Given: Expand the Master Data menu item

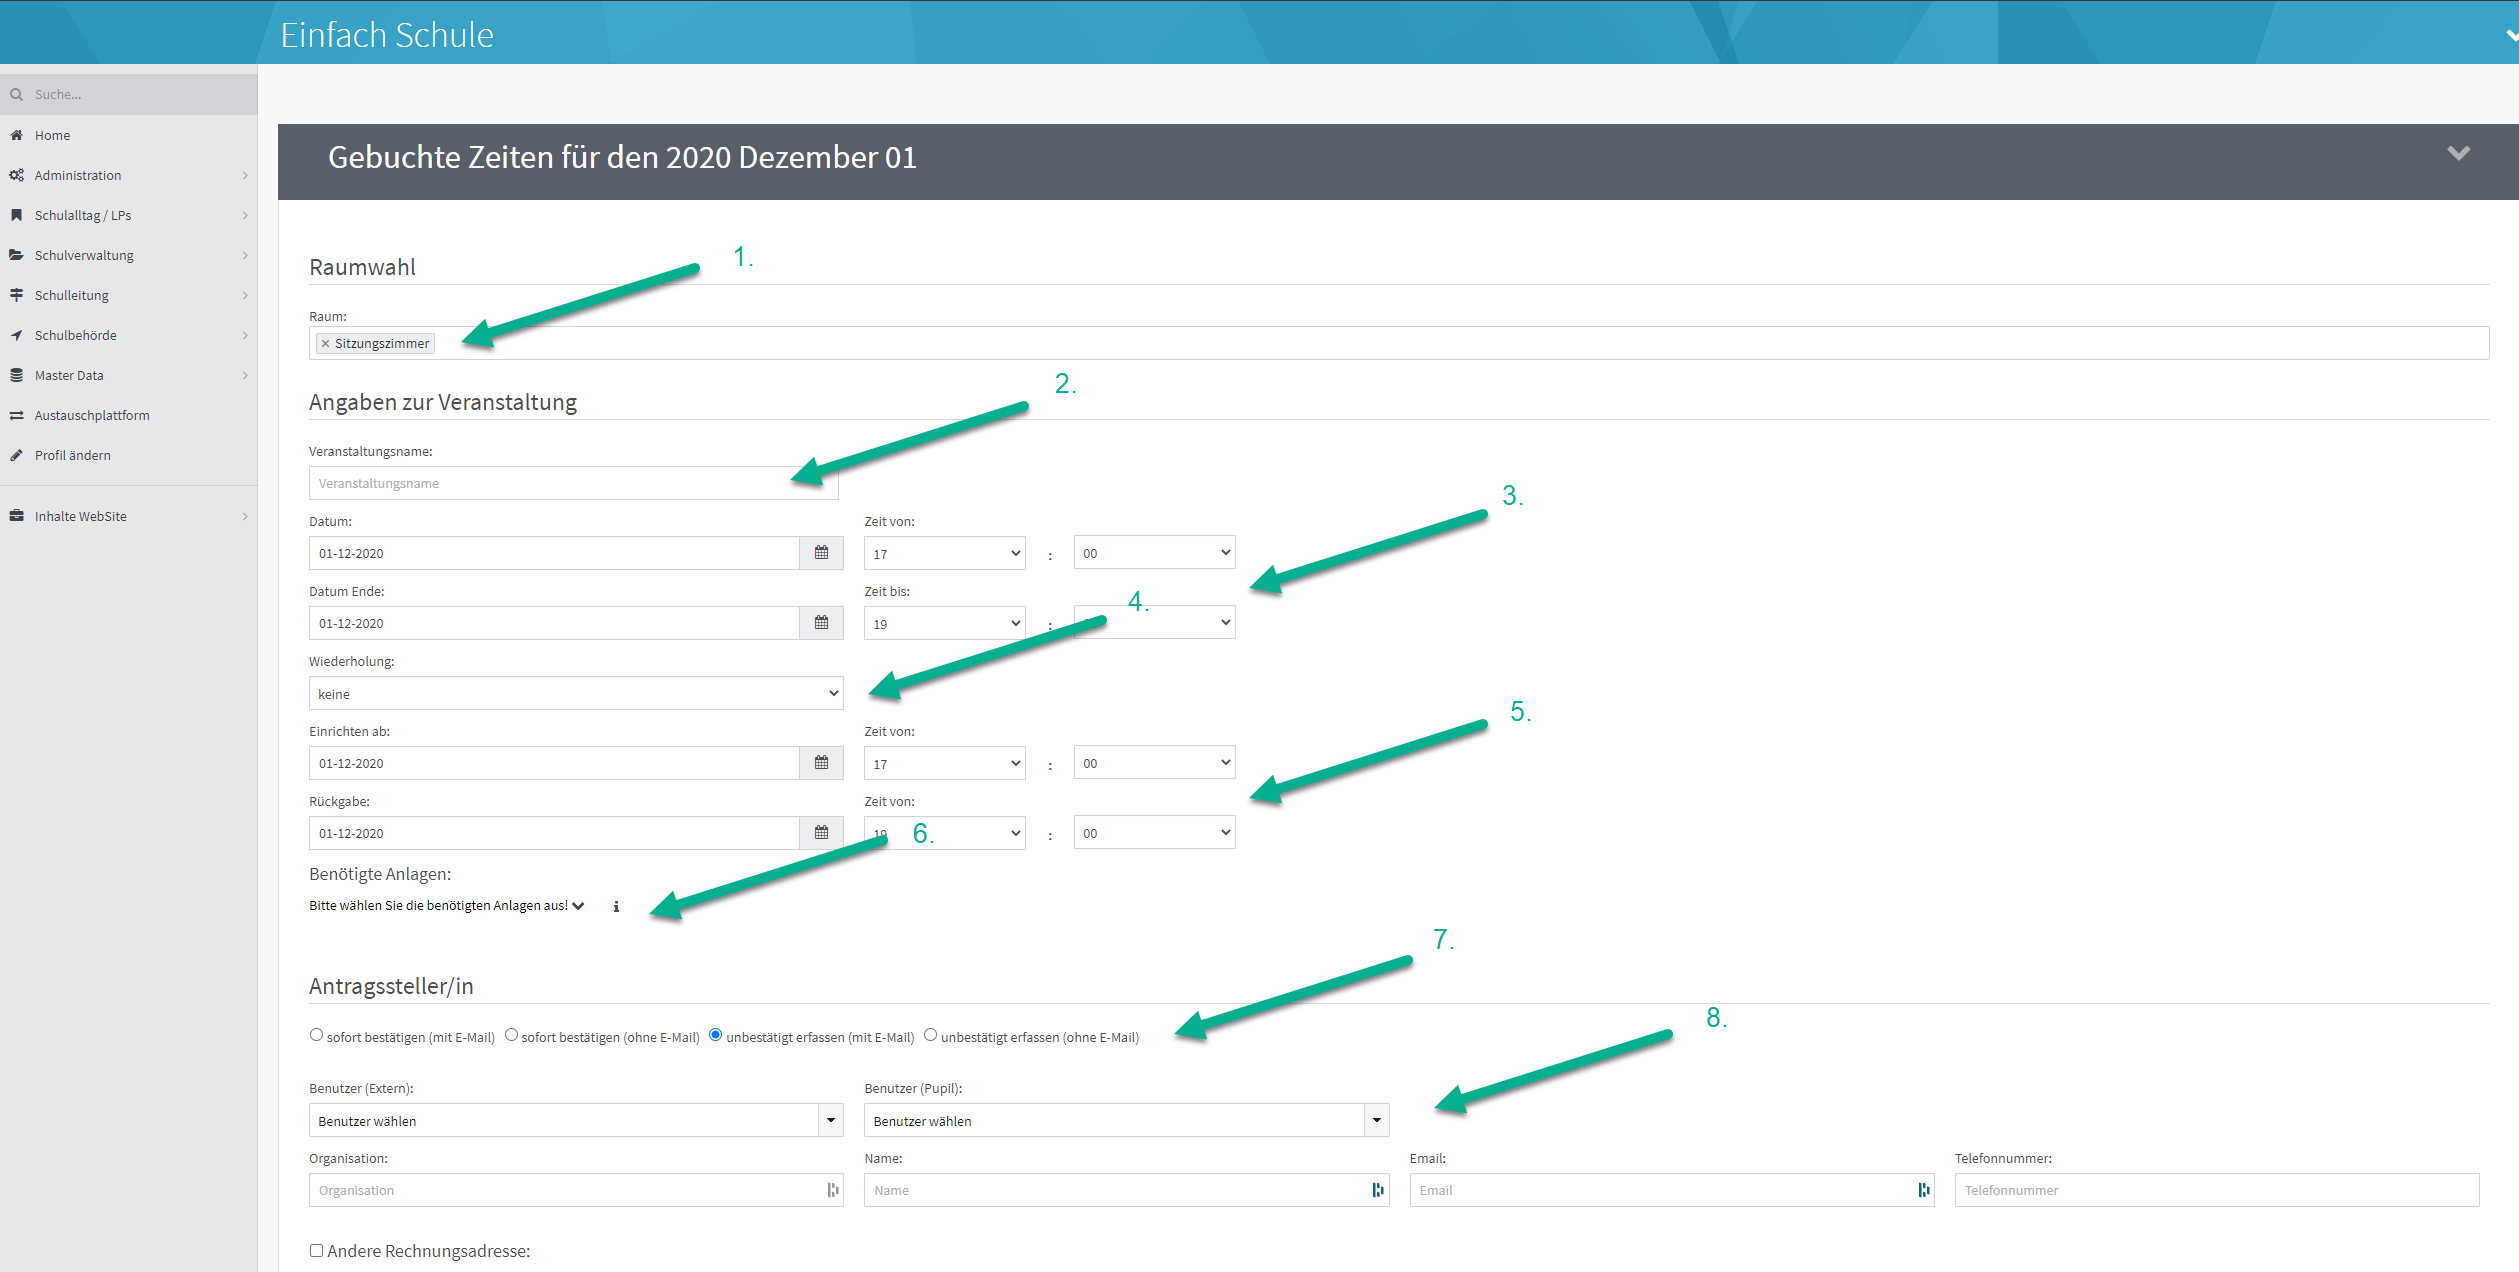Looking at the screenshot, I should pyautogui.click(x=128, y=375).
